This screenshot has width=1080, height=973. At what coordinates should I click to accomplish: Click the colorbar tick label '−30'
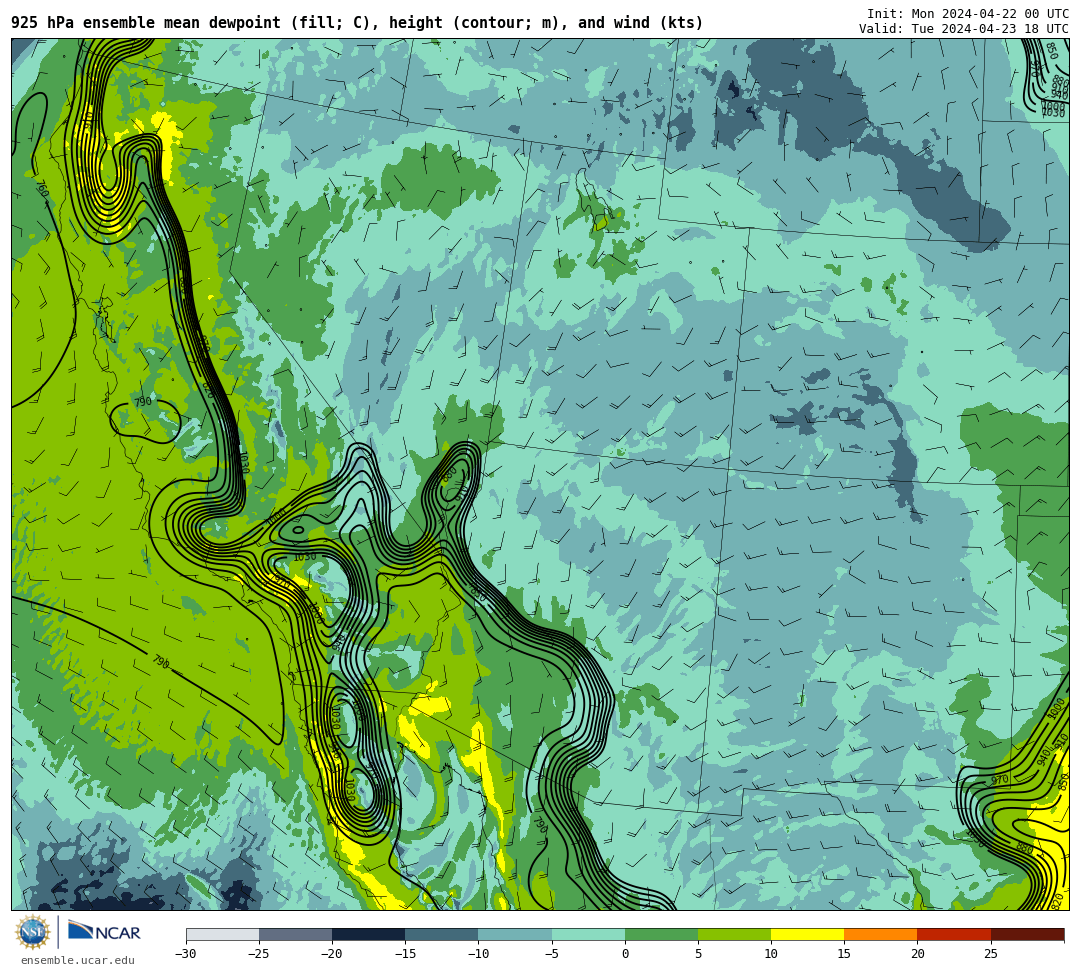pos(186,954)
